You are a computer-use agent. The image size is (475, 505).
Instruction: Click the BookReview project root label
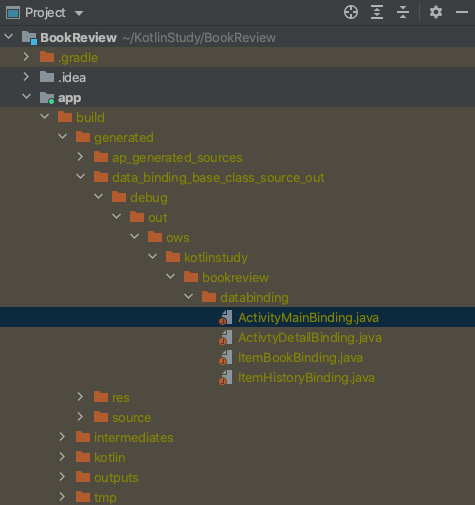pyautogui.click(x=78, y=38)
